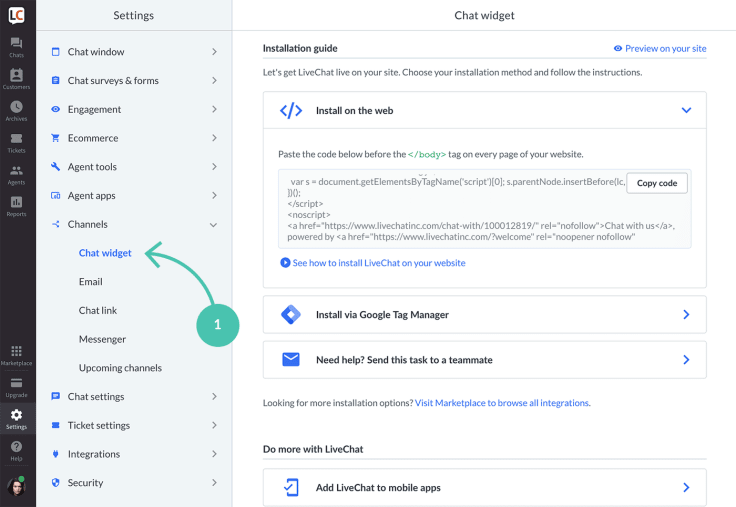This screenshot has height=507, width=736.
Task: Click Need help? Send this task label
Action: [x=404, y=360]
